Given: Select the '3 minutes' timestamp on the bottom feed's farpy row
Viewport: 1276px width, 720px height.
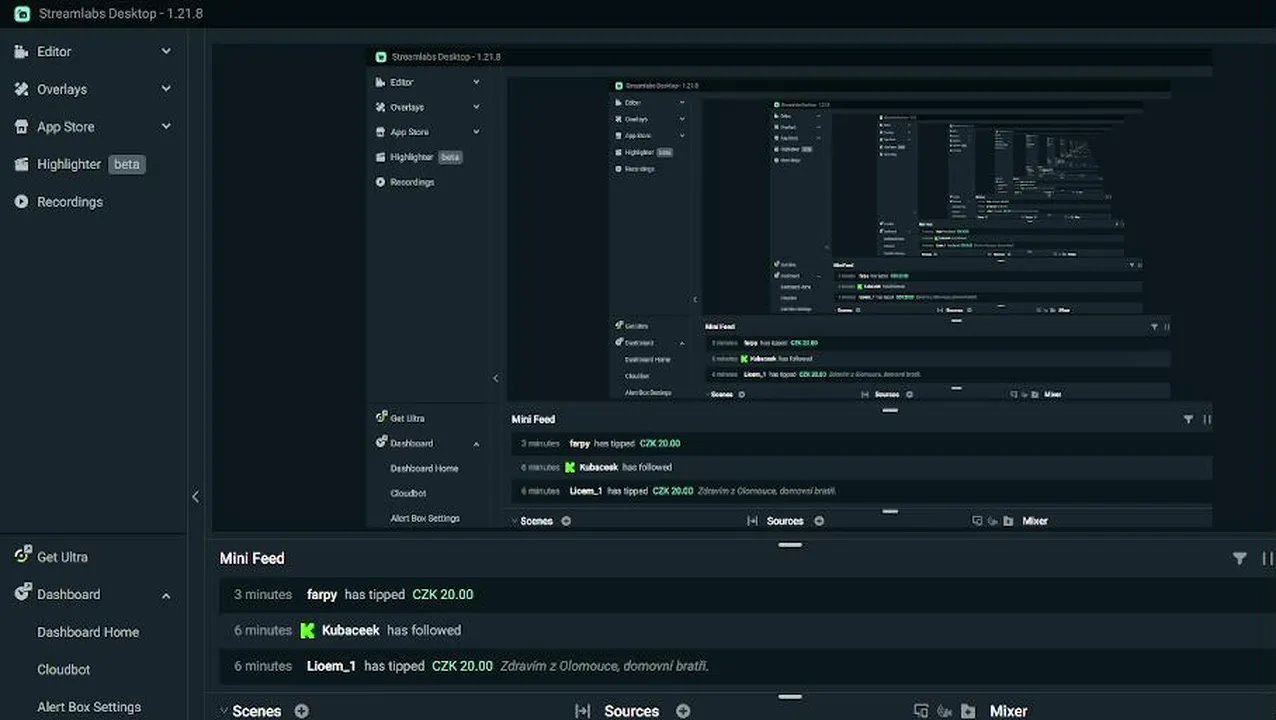Looking at the screenshot, I should [263, 594].
